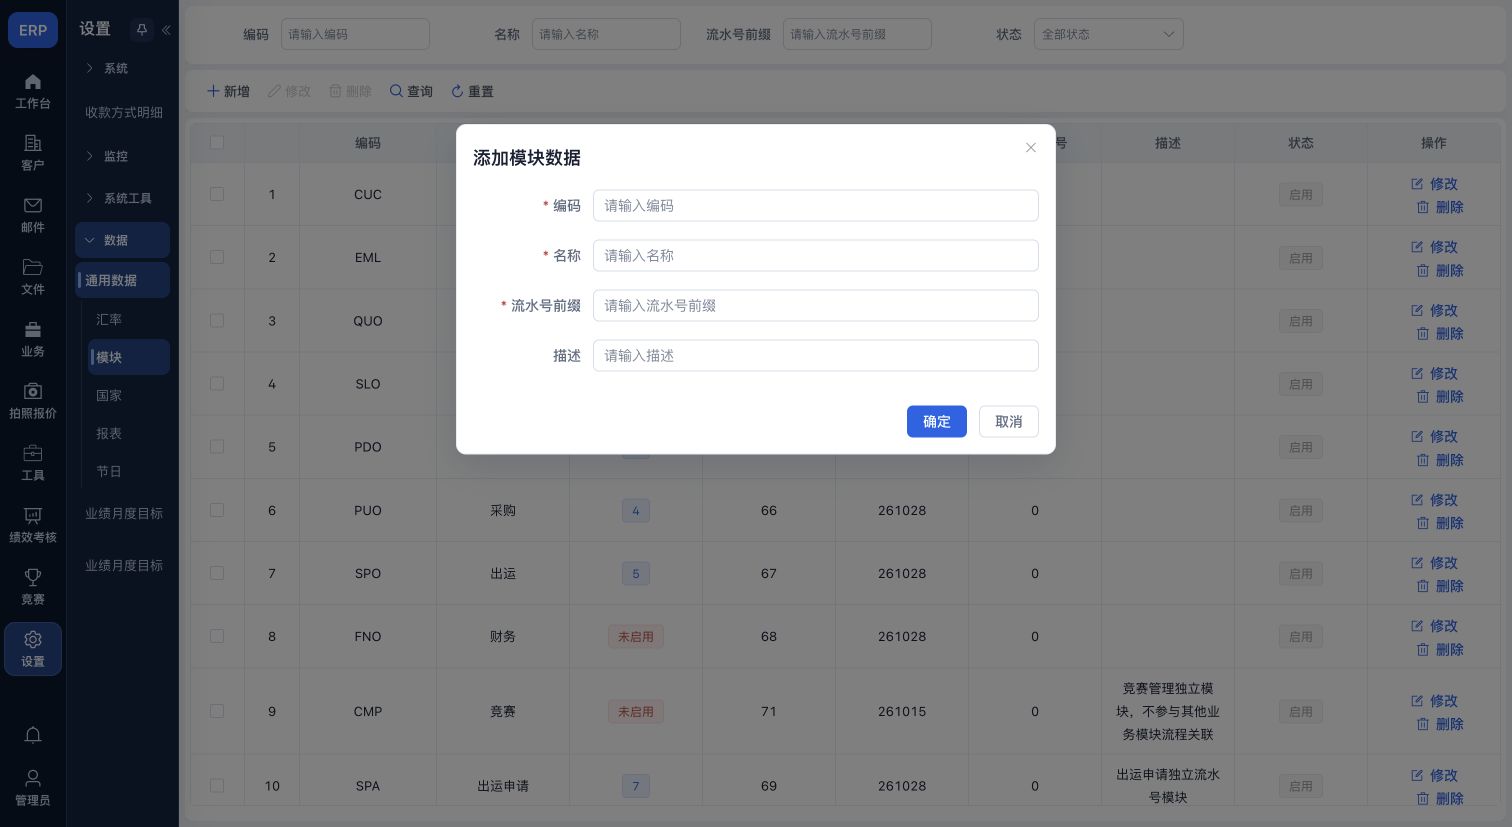Viewport: 1512px width, 827px height.
Task: Click the ERP logo
Action: (33, 30)
